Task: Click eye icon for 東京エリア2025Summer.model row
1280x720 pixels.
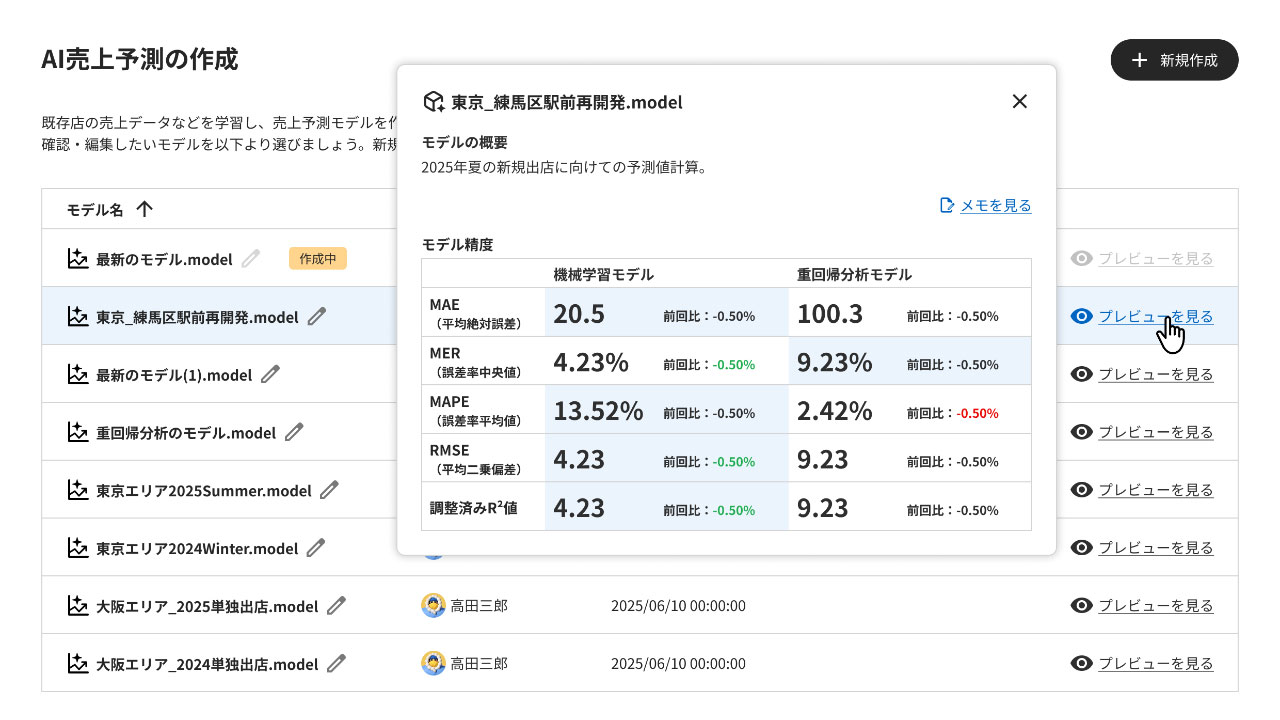Action: tap(1081, 490)
